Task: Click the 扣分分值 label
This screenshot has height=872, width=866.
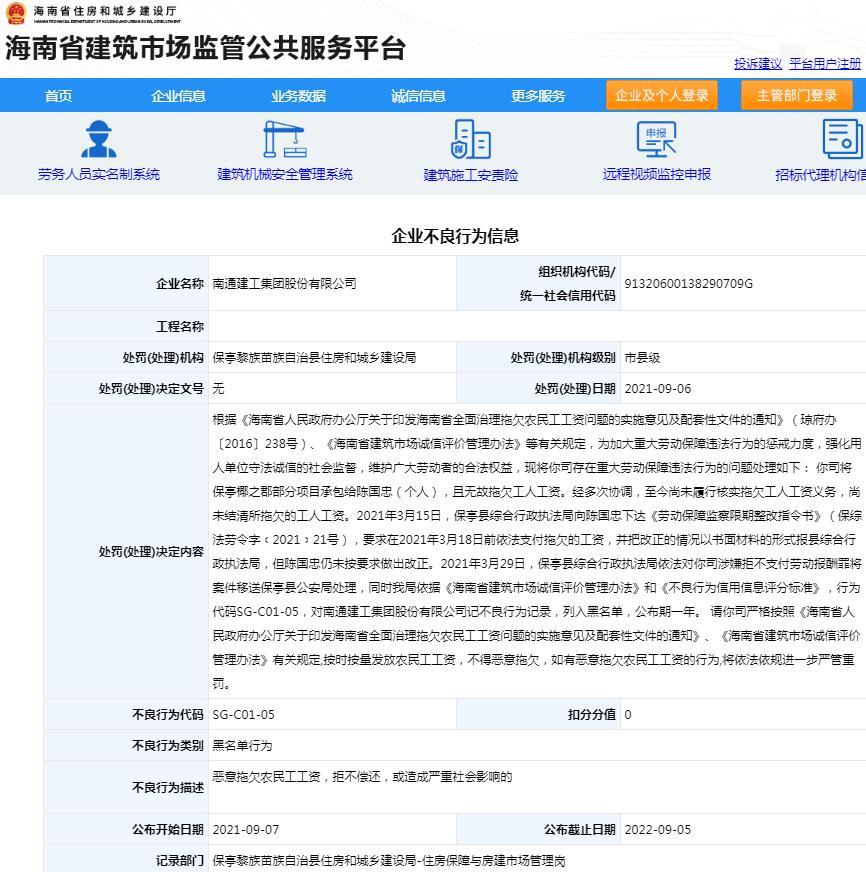Action: 592,715
